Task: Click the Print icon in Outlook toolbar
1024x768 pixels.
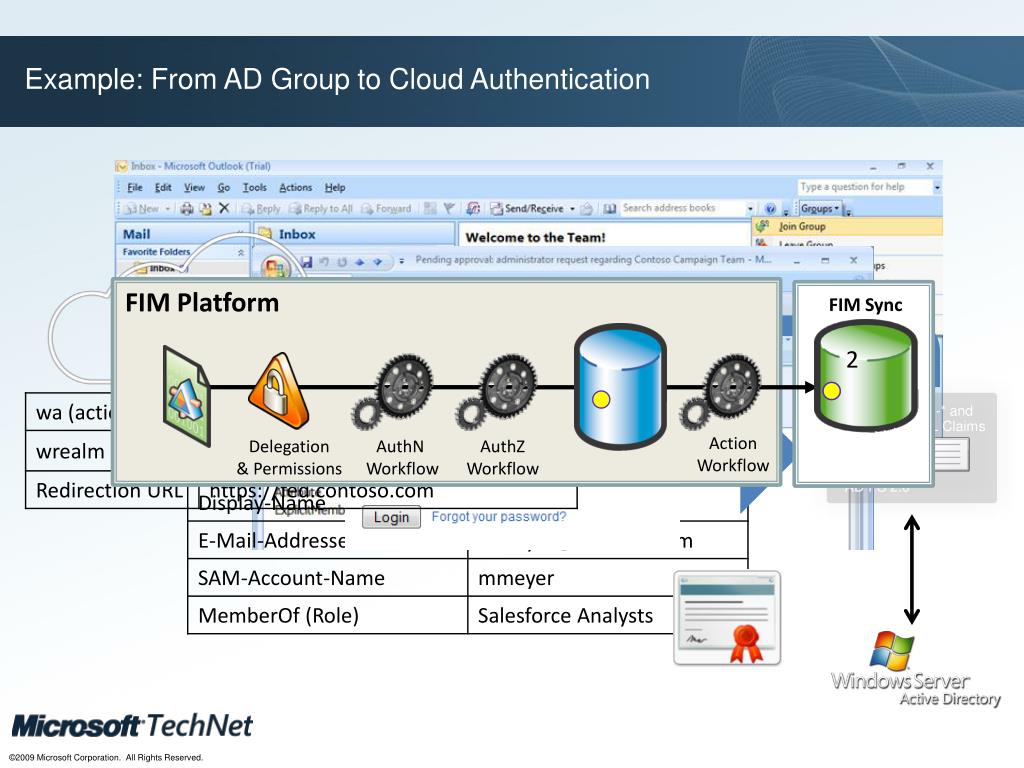Action: [187, 208]
